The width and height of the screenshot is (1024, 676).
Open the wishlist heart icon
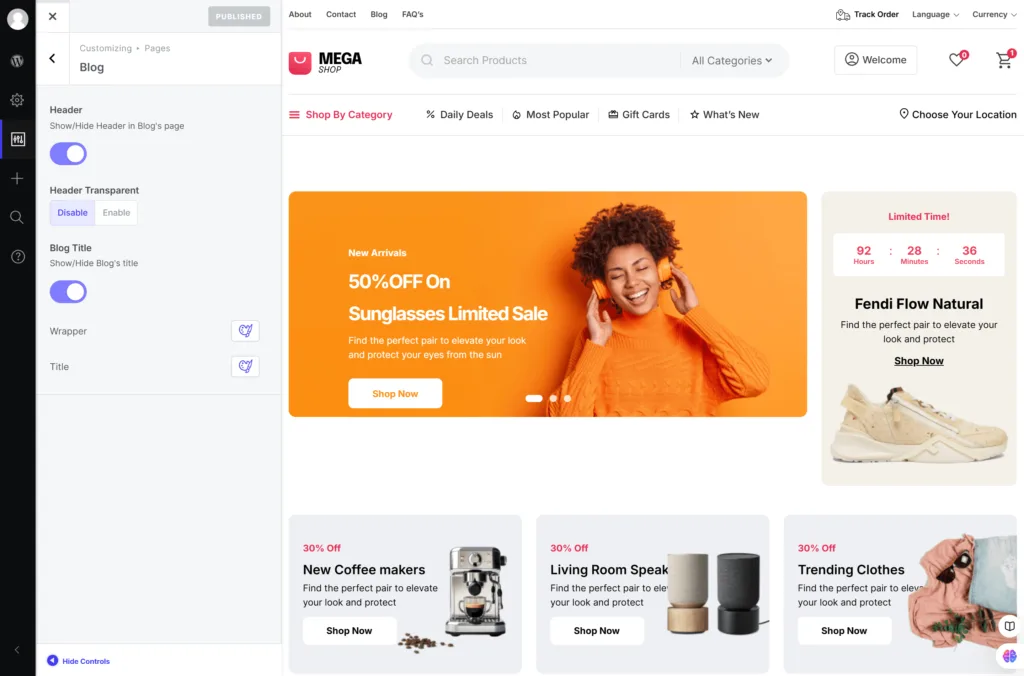(958, 59)
